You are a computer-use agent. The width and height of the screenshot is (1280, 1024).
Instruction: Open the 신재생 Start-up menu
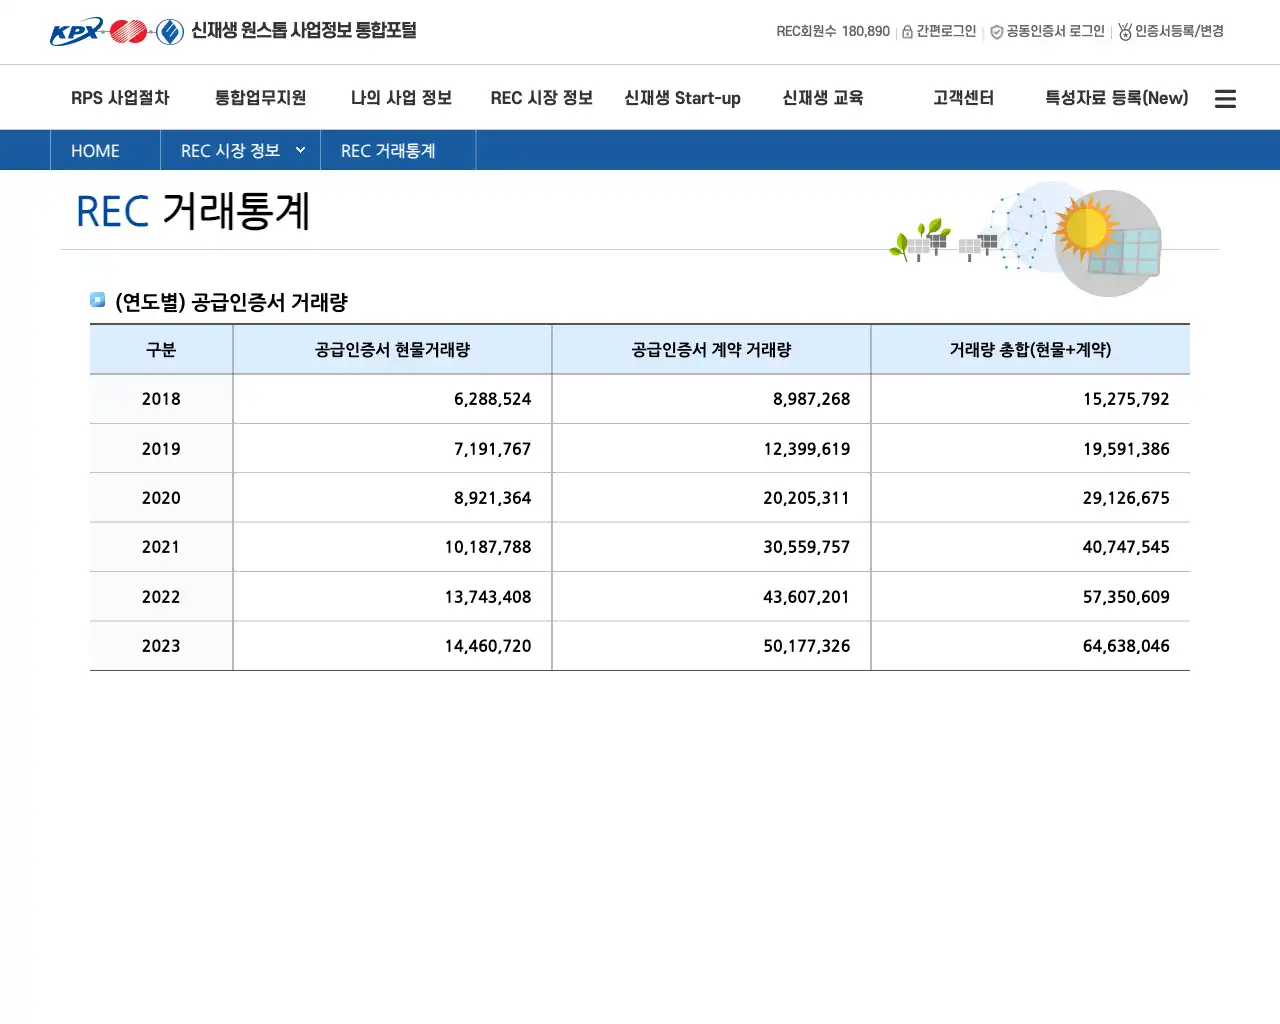click(682, 98)
